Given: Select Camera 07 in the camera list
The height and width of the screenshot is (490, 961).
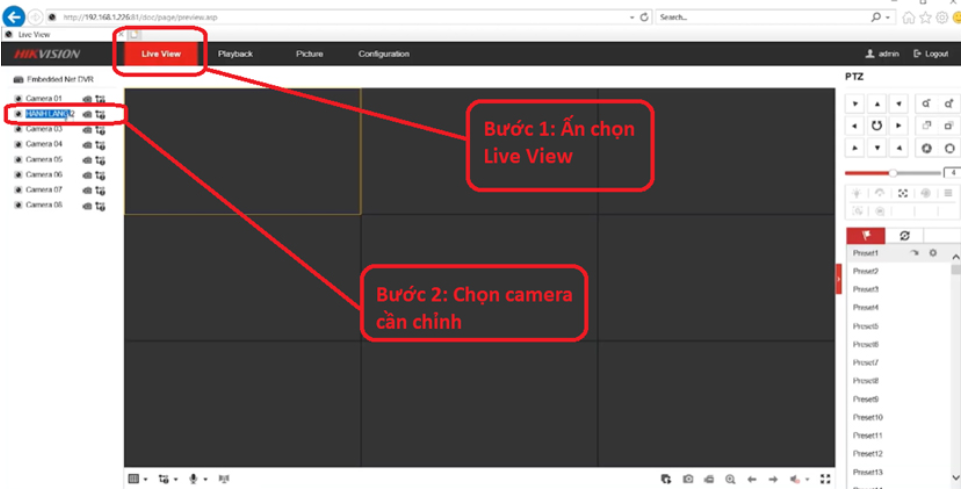Looking at the screenshot, I should click(44, 190).
